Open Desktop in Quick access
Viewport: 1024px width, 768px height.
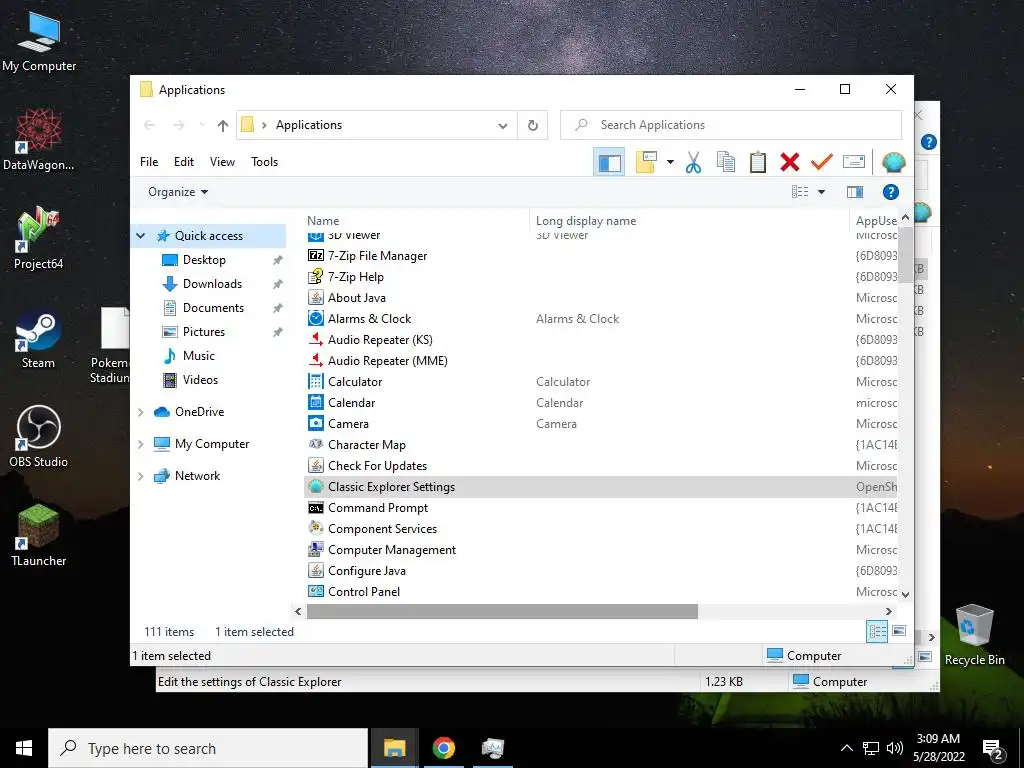click(204, 260)
